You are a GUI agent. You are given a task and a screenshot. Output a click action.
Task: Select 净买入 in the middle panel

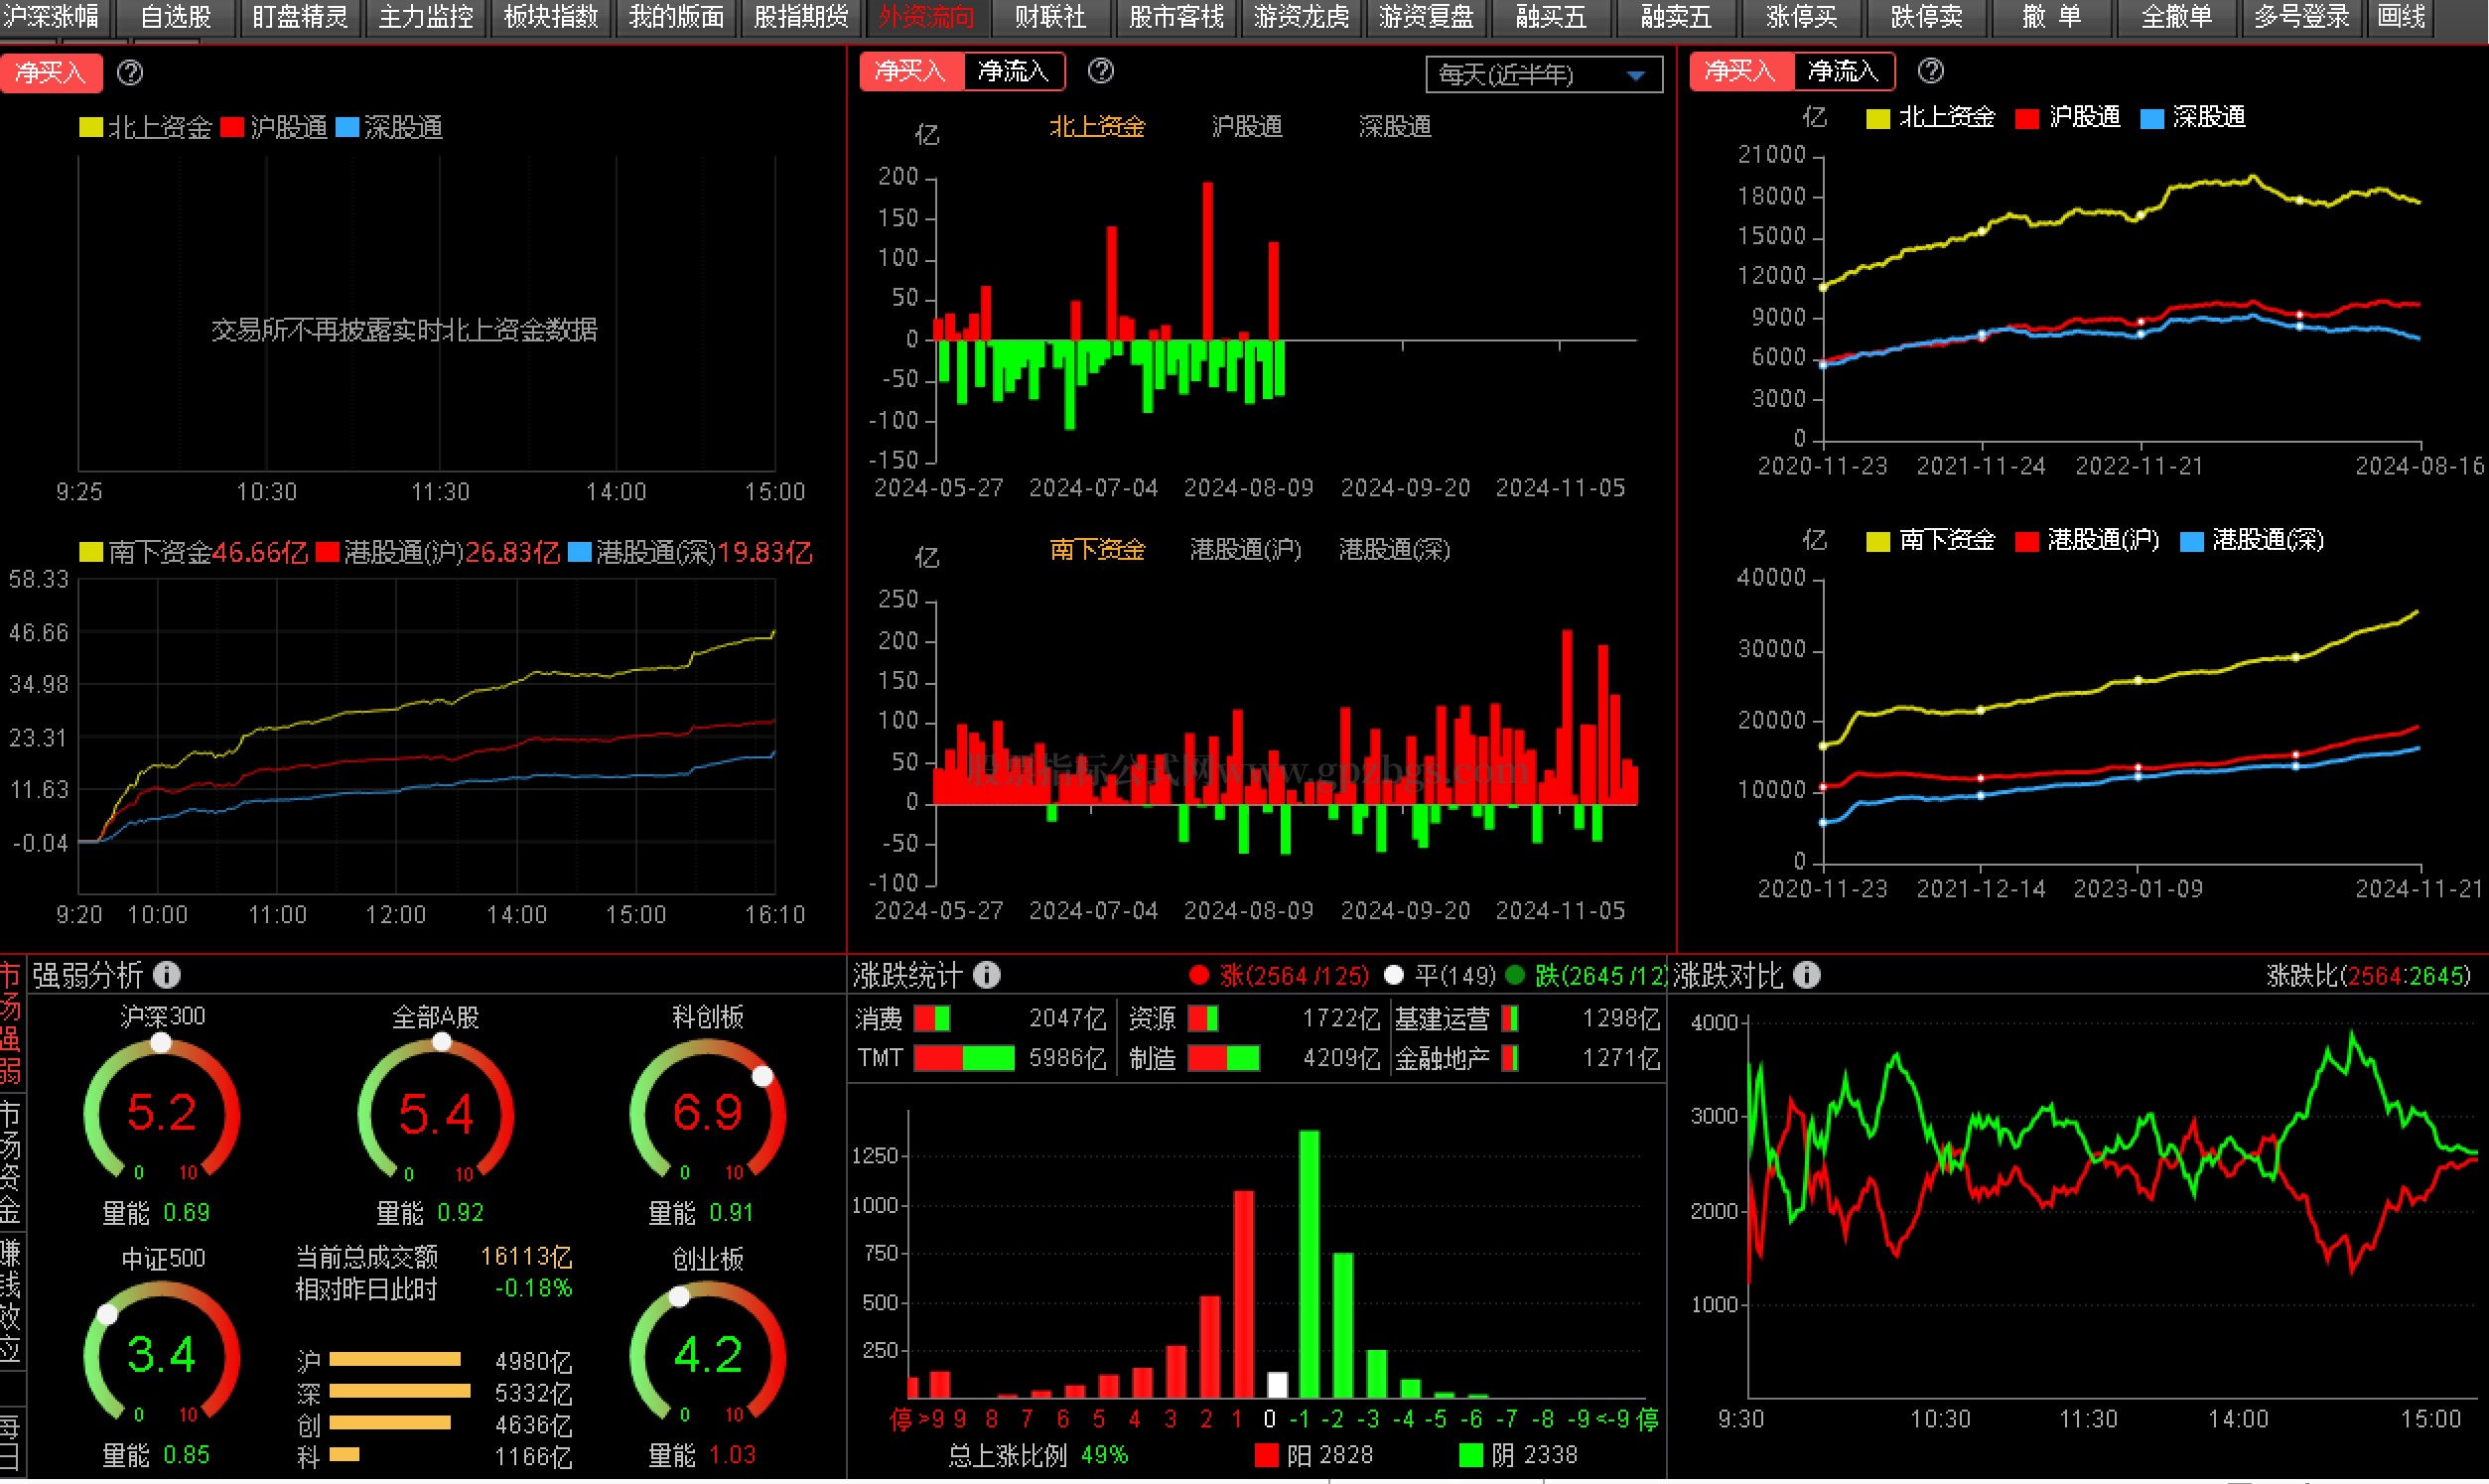click(911, 71)
